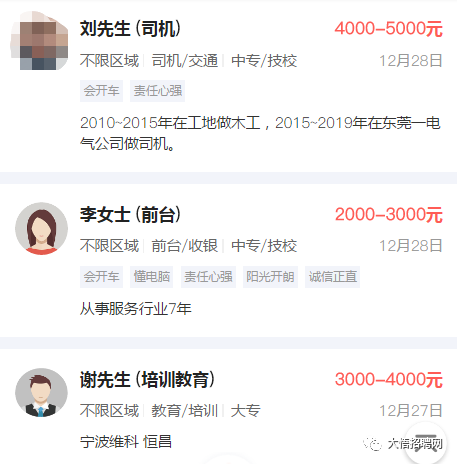Viewport: 457px width, 464px height.
Task: Select the 懂电脑 tag under 李女士
Action: [x=152, y=277]
